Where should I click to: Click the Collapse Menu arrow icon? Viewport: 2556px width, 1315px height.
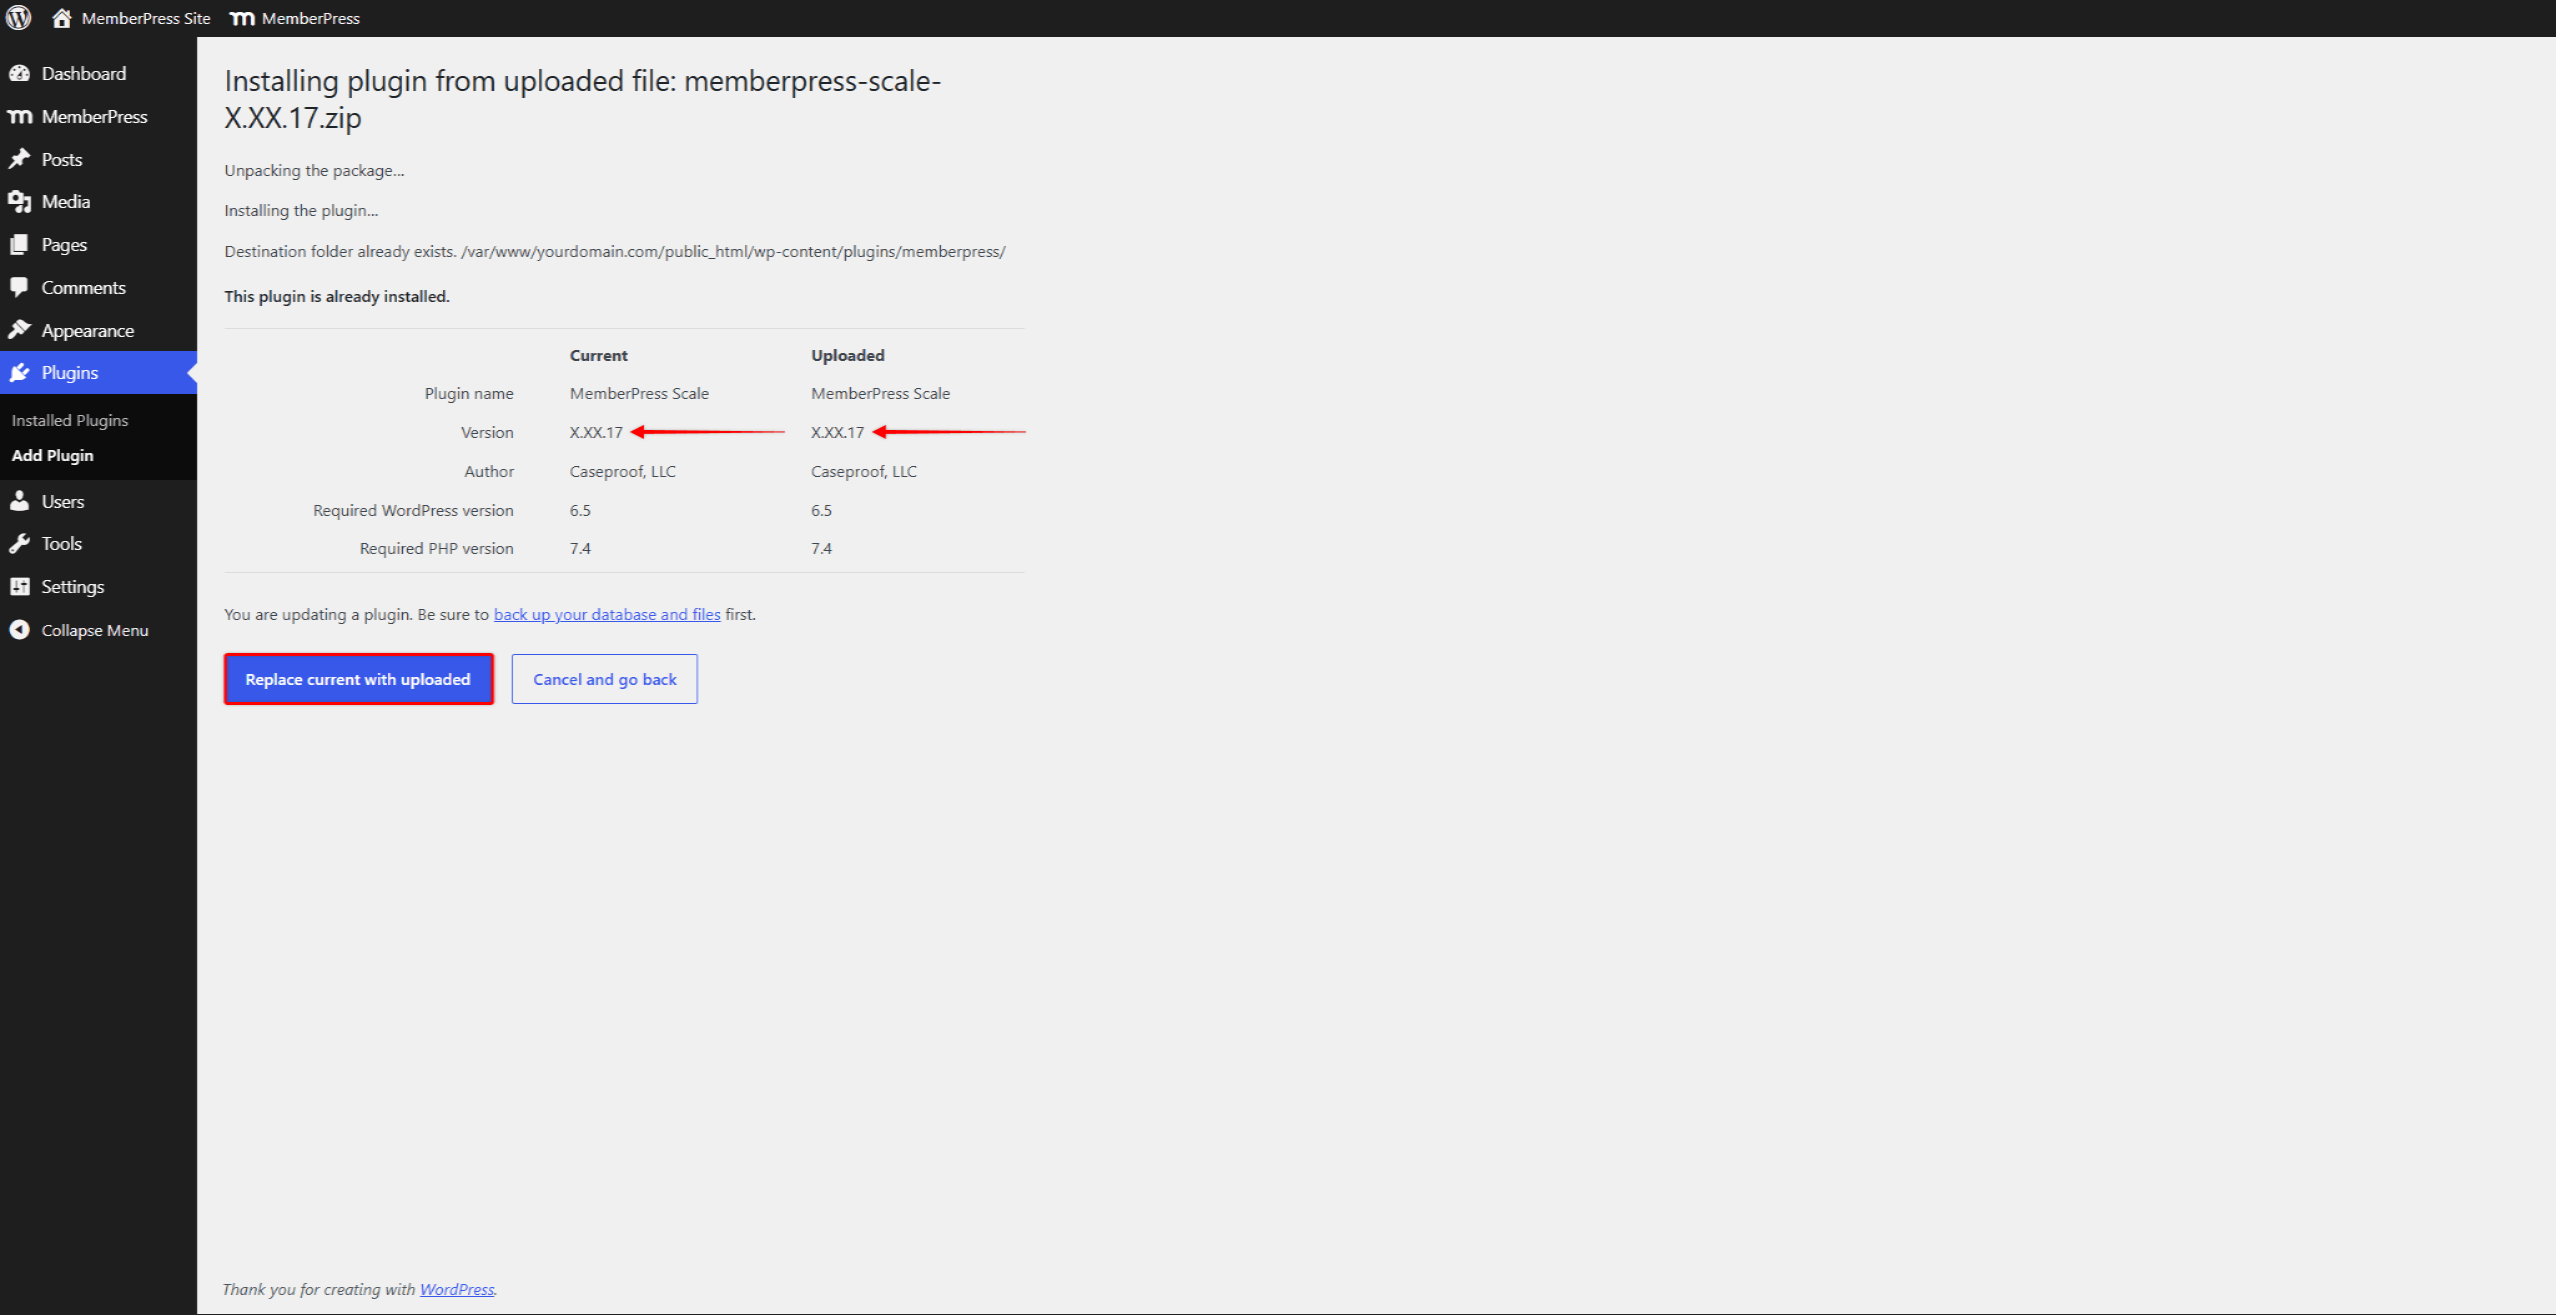click(x=19, y=630)
